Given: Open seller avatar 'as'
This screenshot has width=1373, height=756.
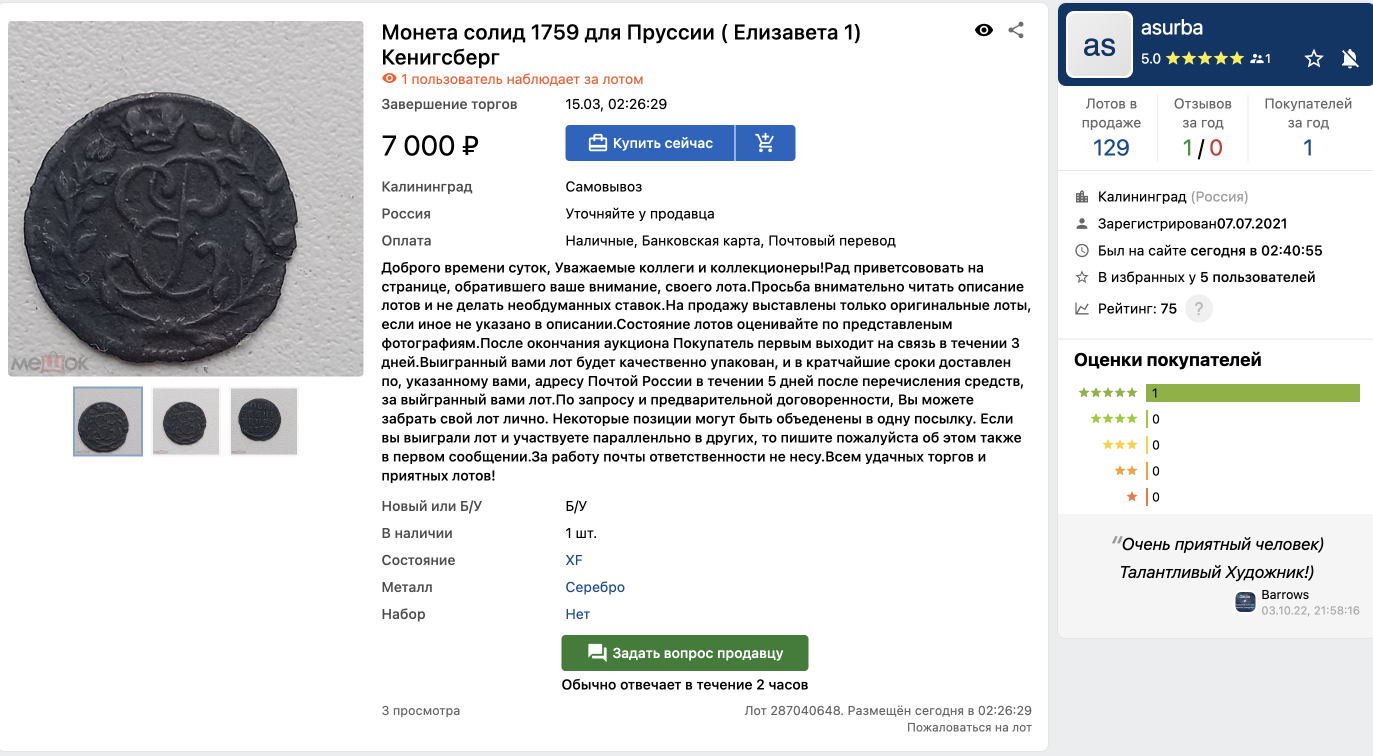Looking at the screenshot, I should 1099,45.
